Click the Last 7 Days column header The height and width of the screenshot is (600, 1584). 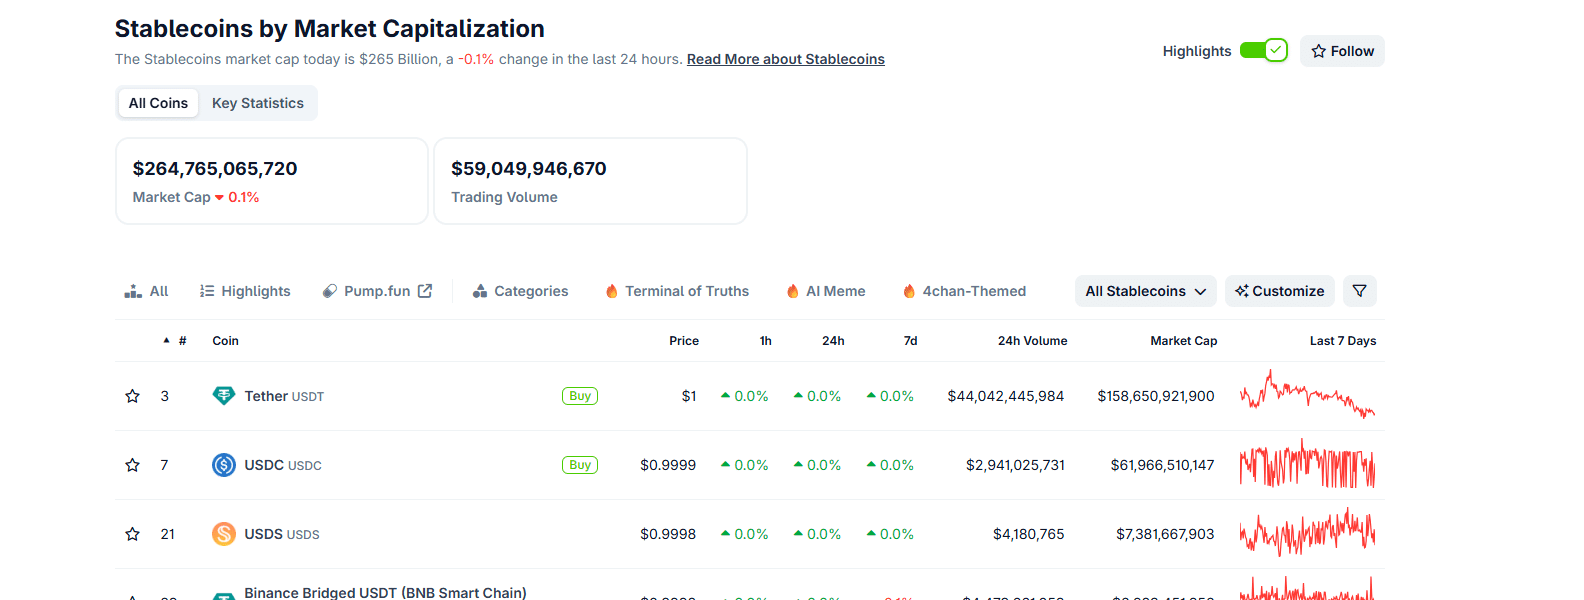(1343, 341)
